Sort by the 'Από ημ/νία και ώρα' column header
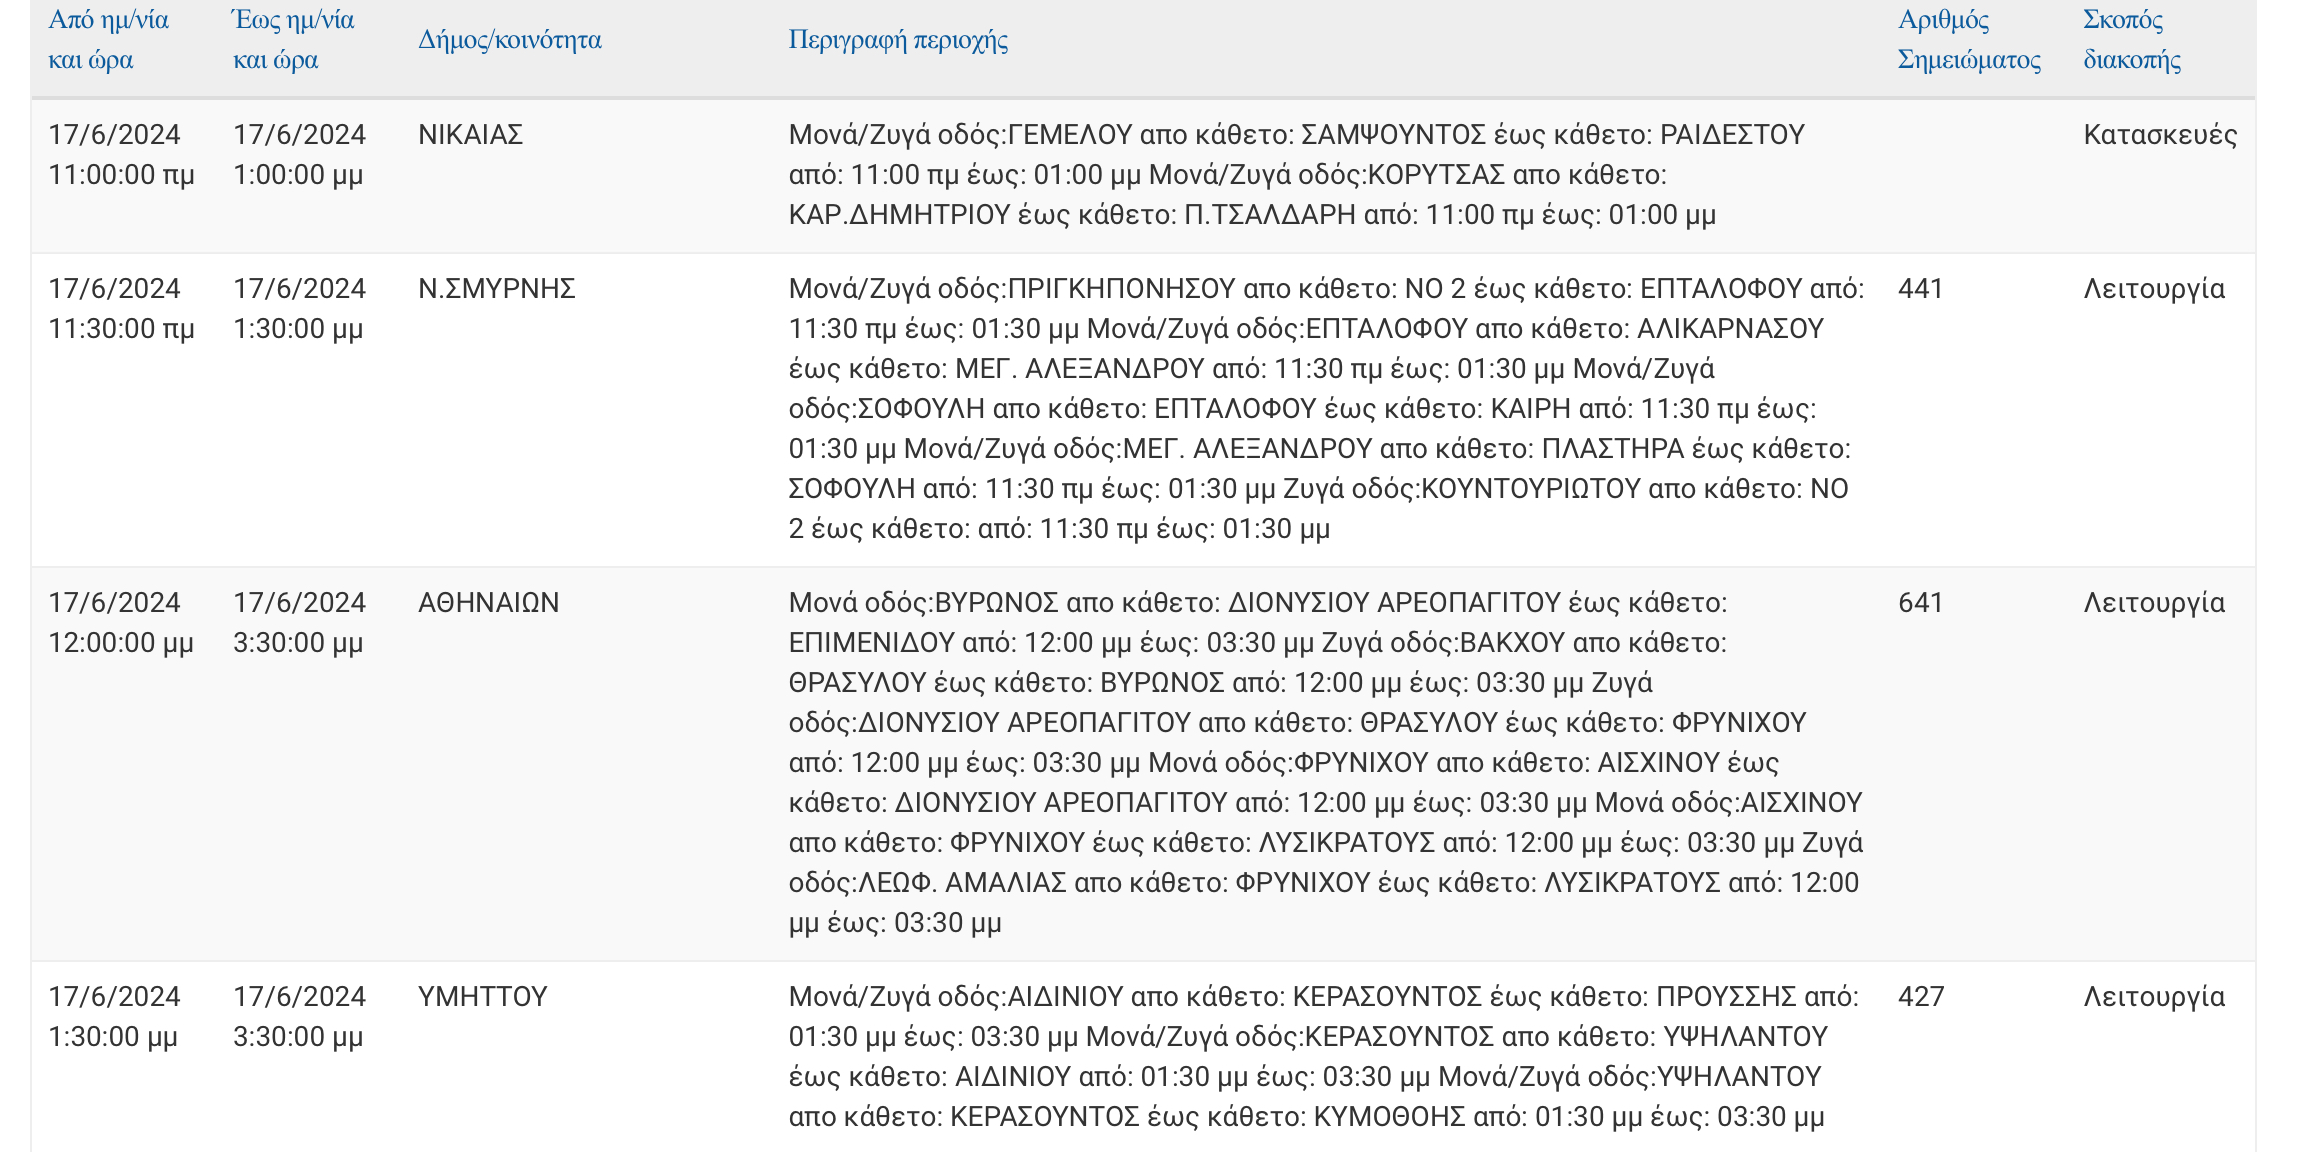 108,40
